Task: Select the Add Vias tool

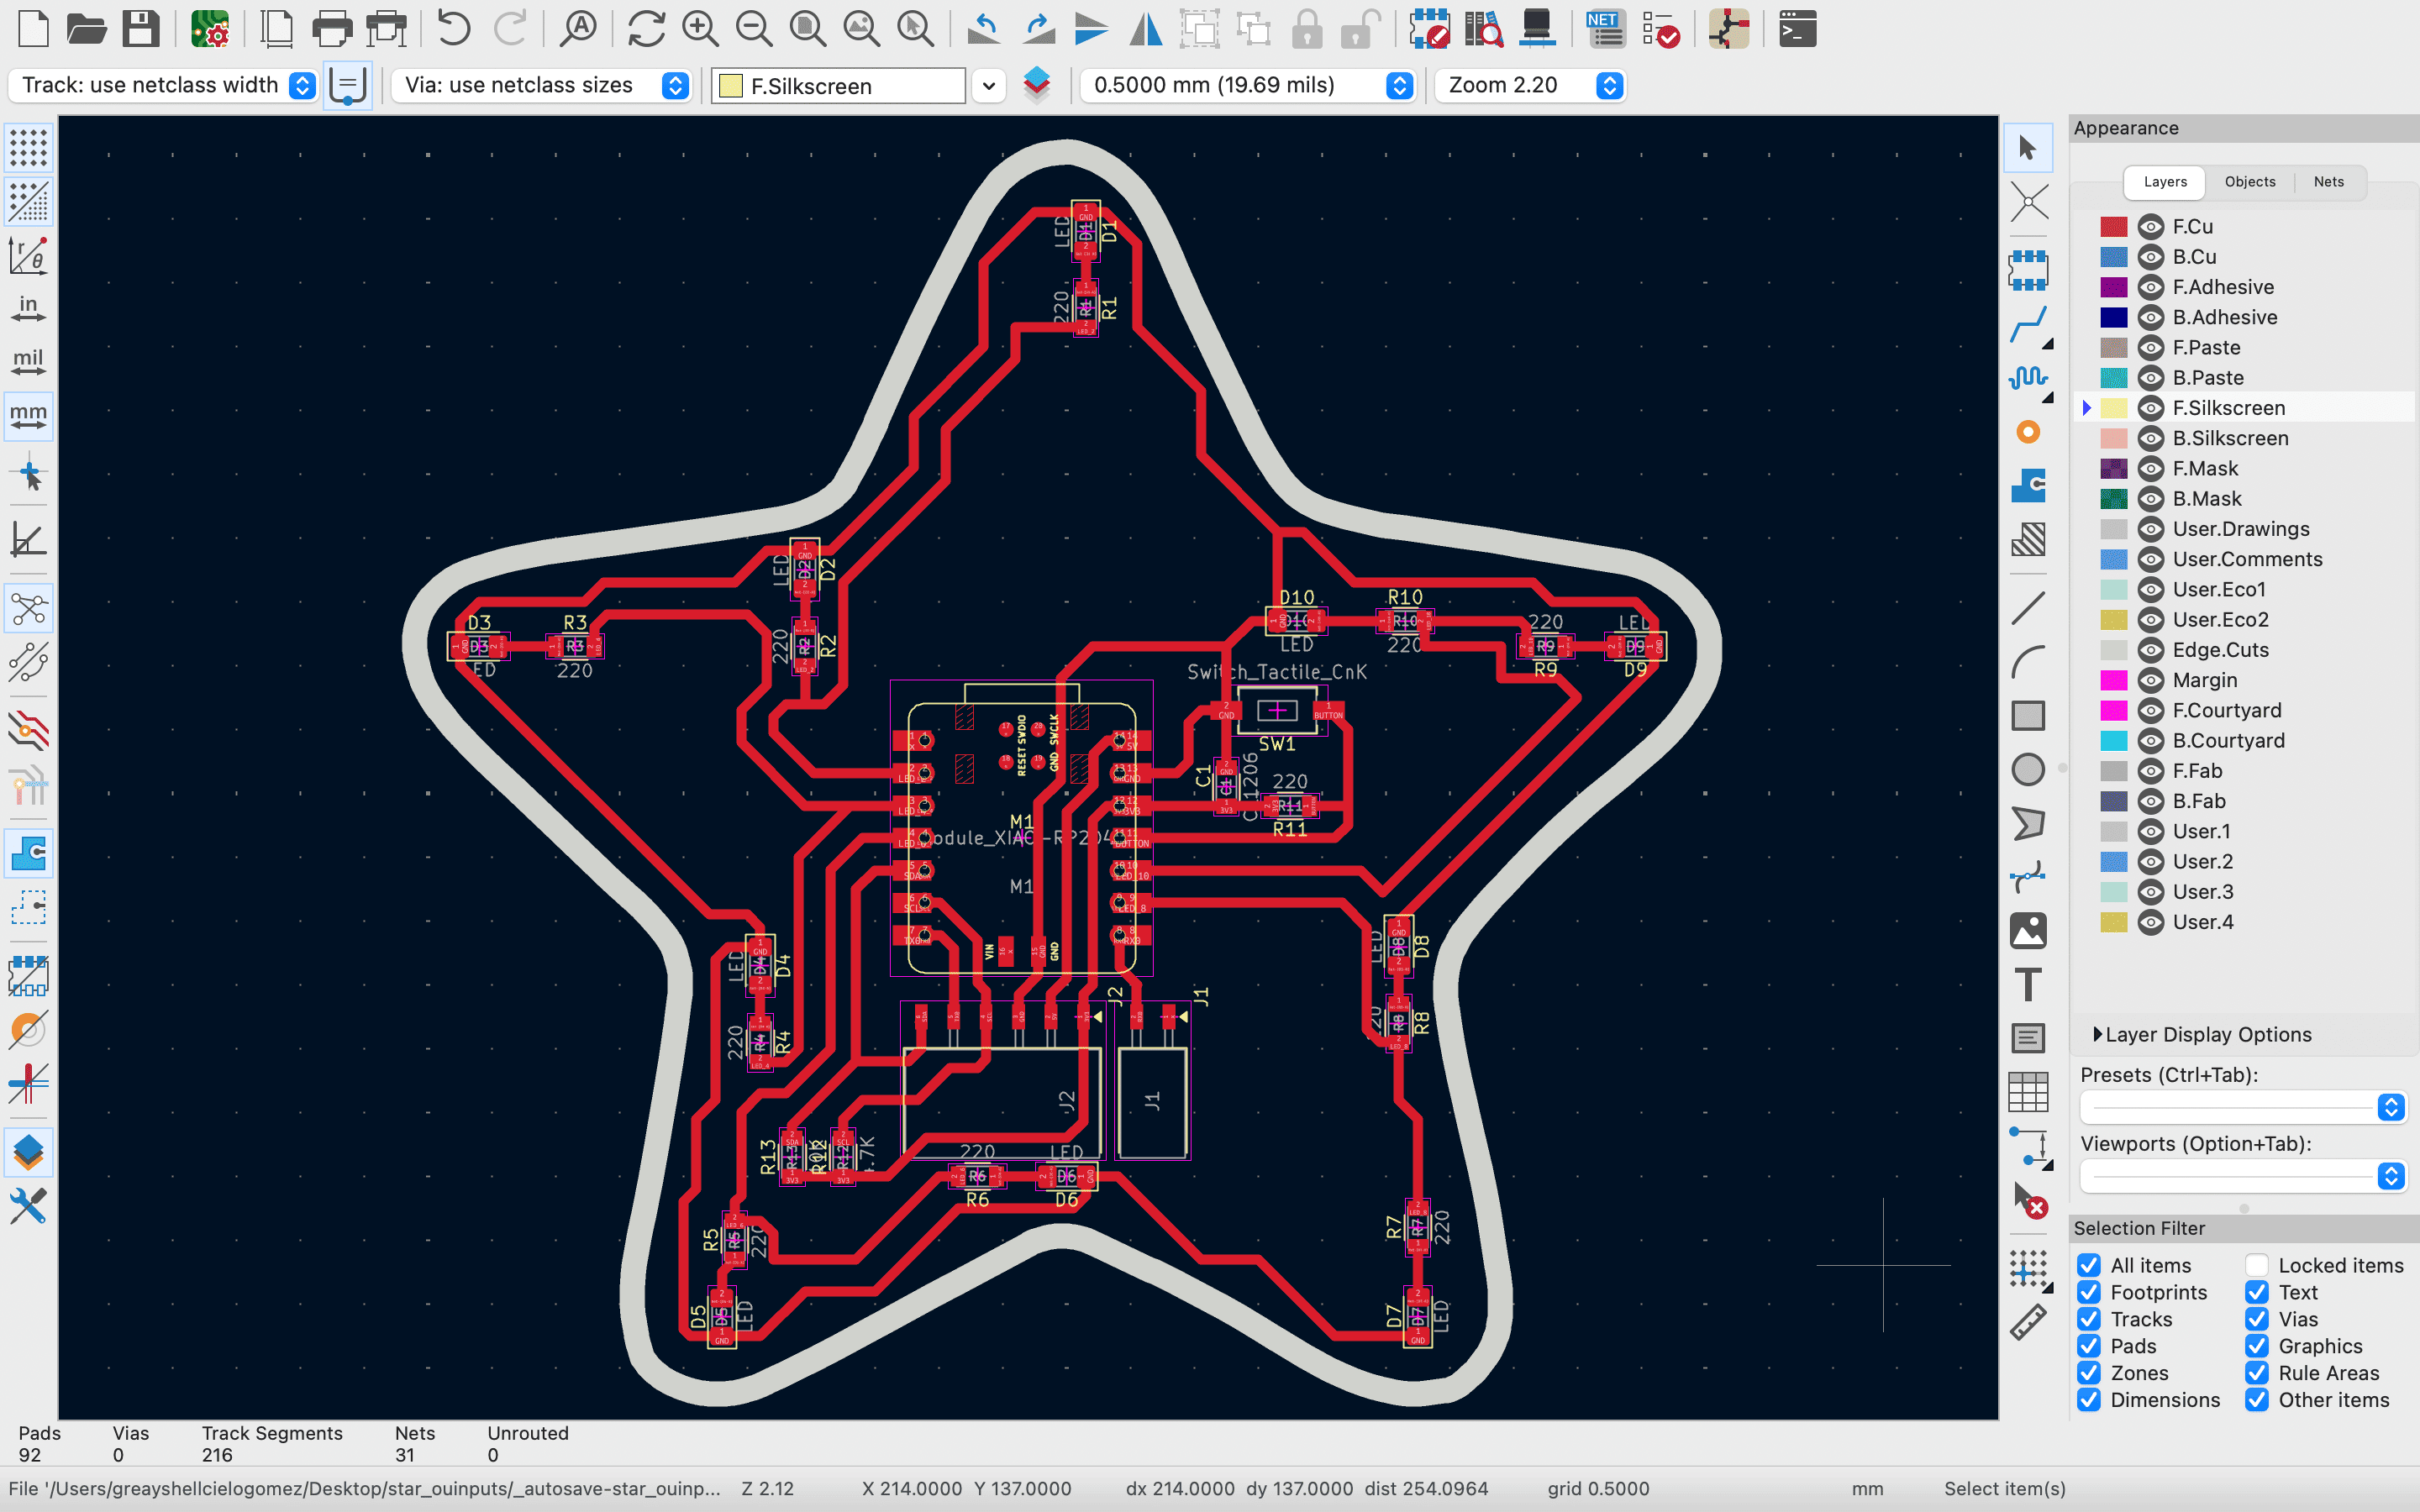Action: click(x=2028, y=432)
